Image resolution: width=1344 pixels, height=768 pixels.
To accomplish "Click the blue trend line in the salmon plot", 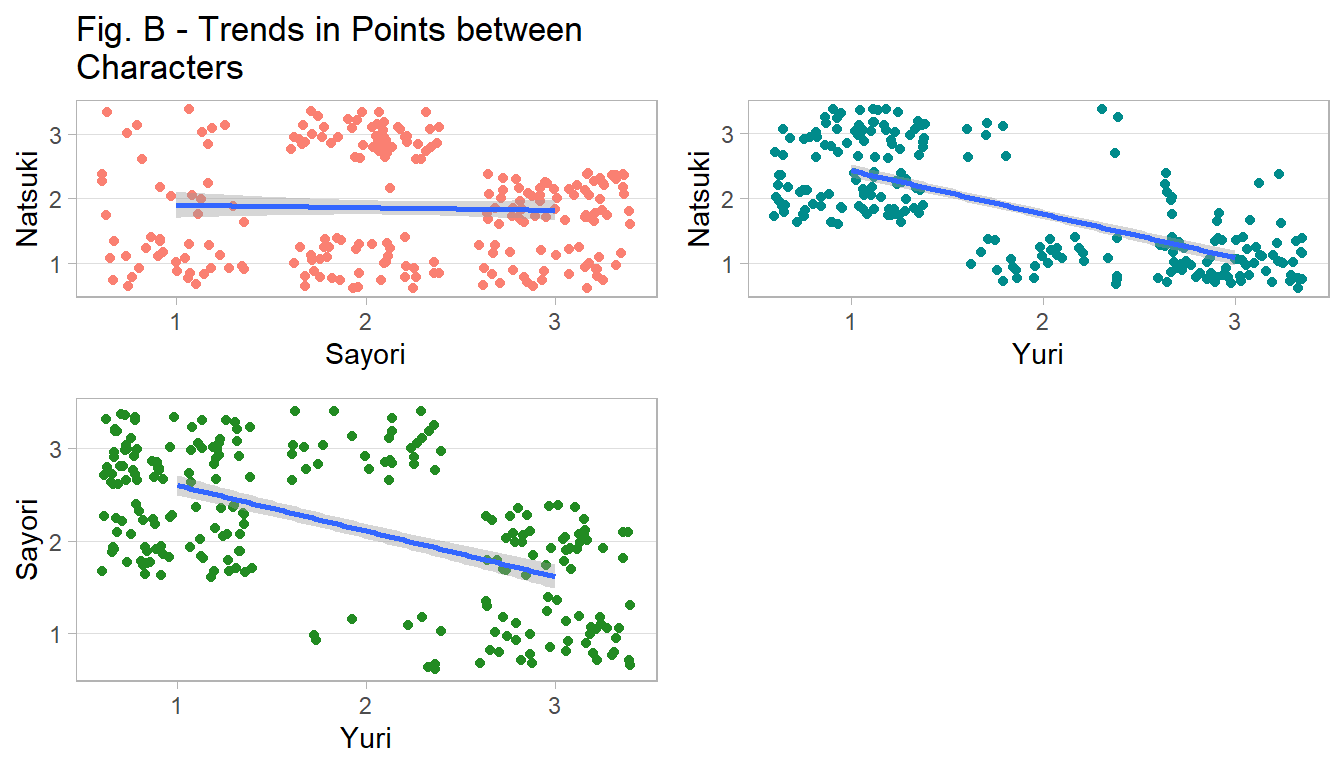I will click(x=366, y=207).
